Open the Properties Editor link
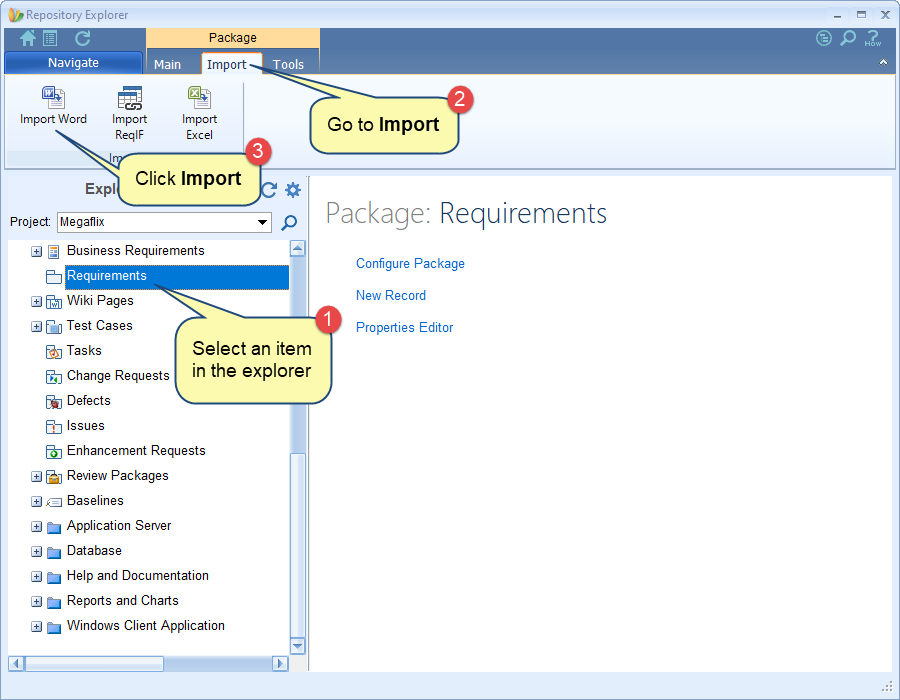The width and height of the screenshot is (900, 700). pyautogui.click(x=405, y=328)
